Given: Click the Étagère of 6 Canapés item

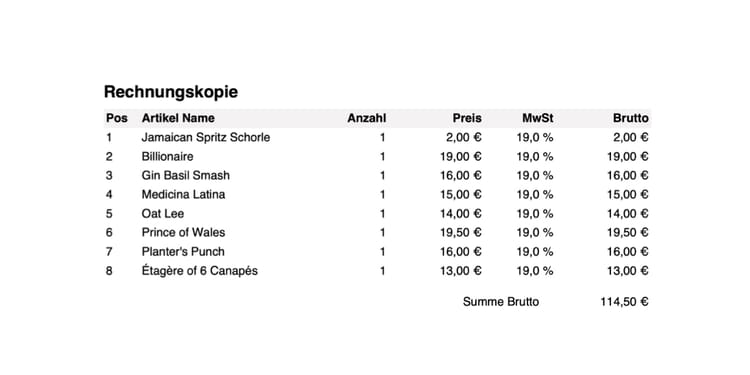Looking at the screenshot, I should tap(199, 271).
